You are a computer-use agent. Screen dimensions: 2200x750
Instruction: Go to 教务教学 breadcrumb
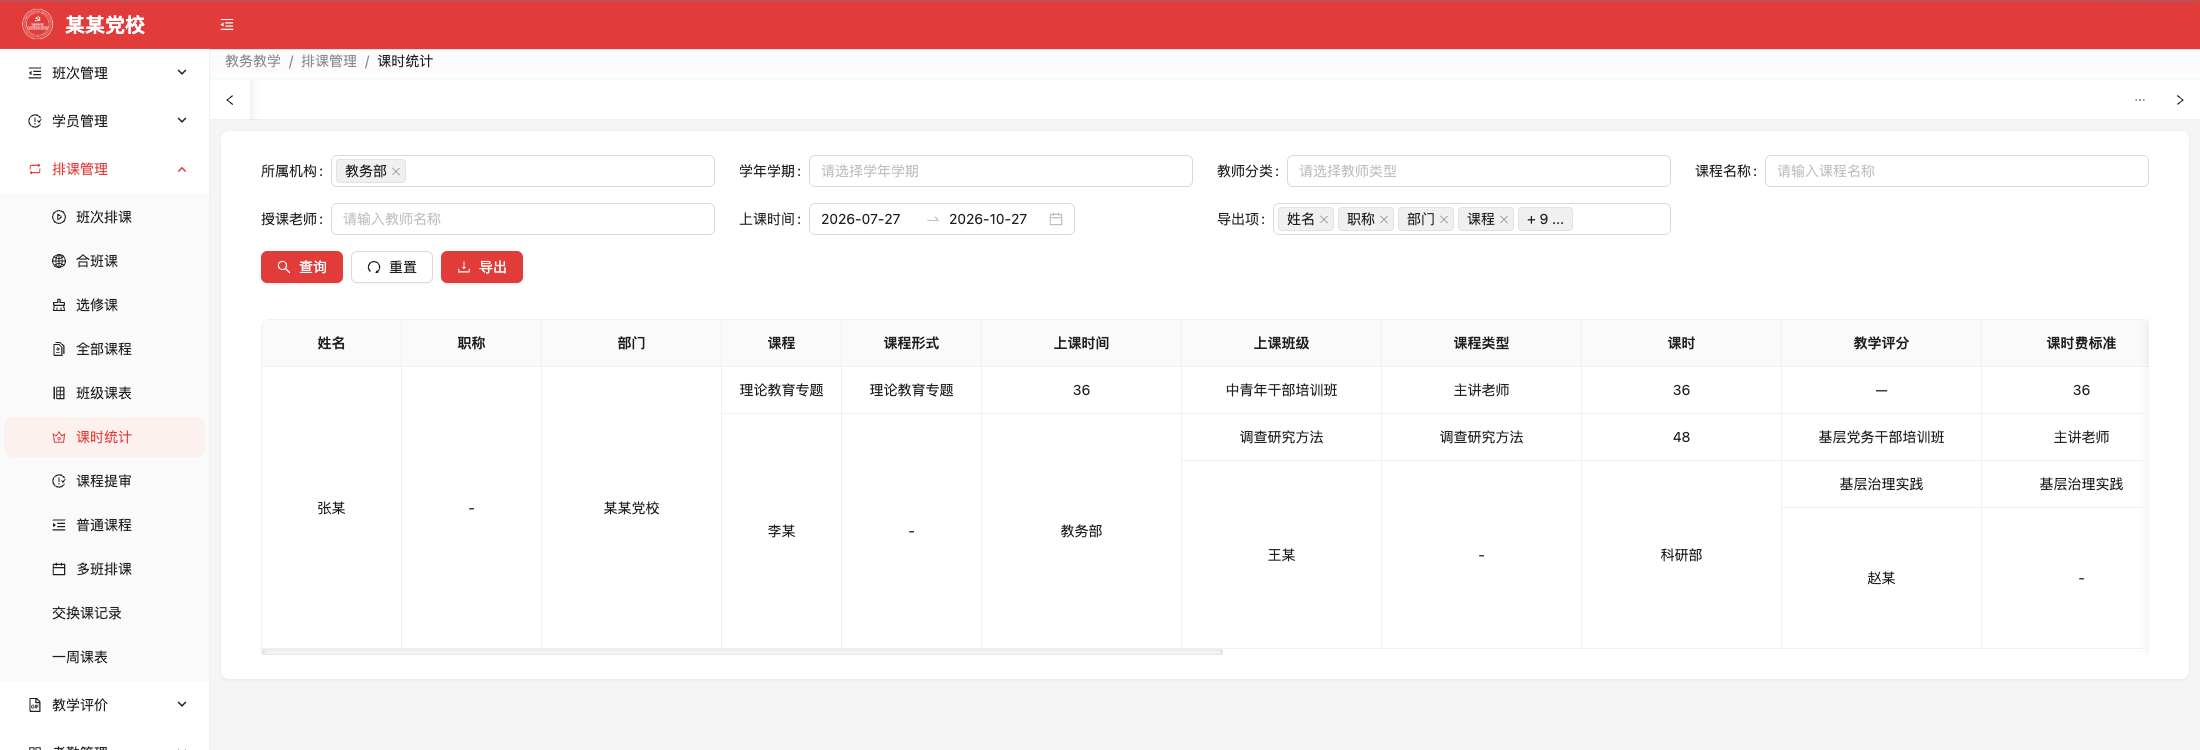[x=253, y=61]
